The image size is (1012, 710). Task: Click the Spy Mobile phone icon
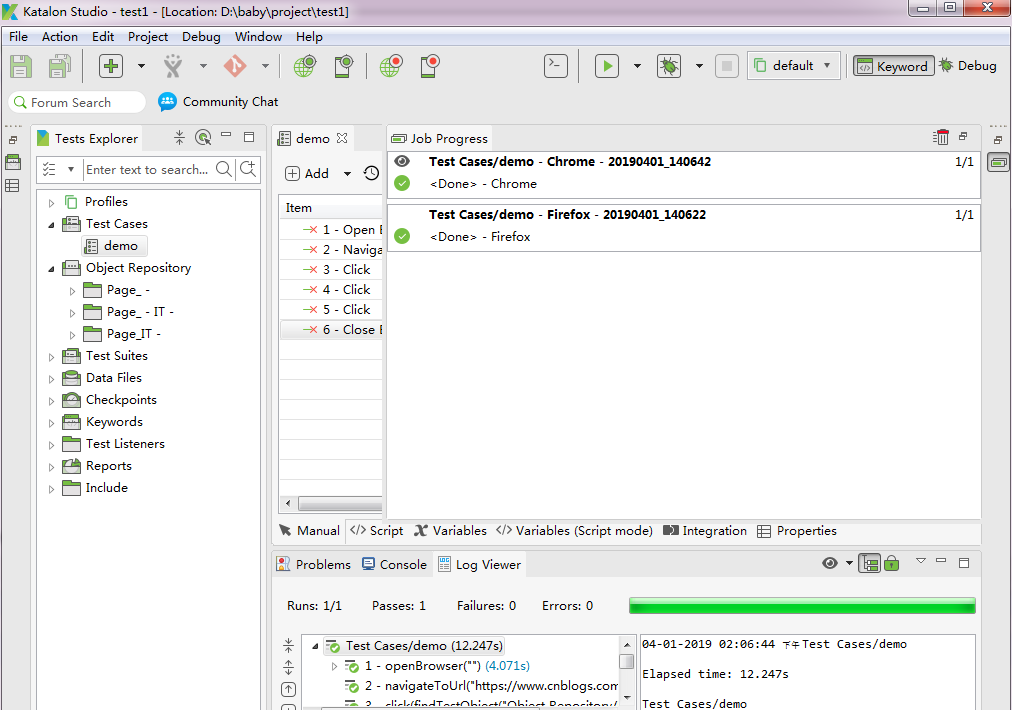coord(343,66)
